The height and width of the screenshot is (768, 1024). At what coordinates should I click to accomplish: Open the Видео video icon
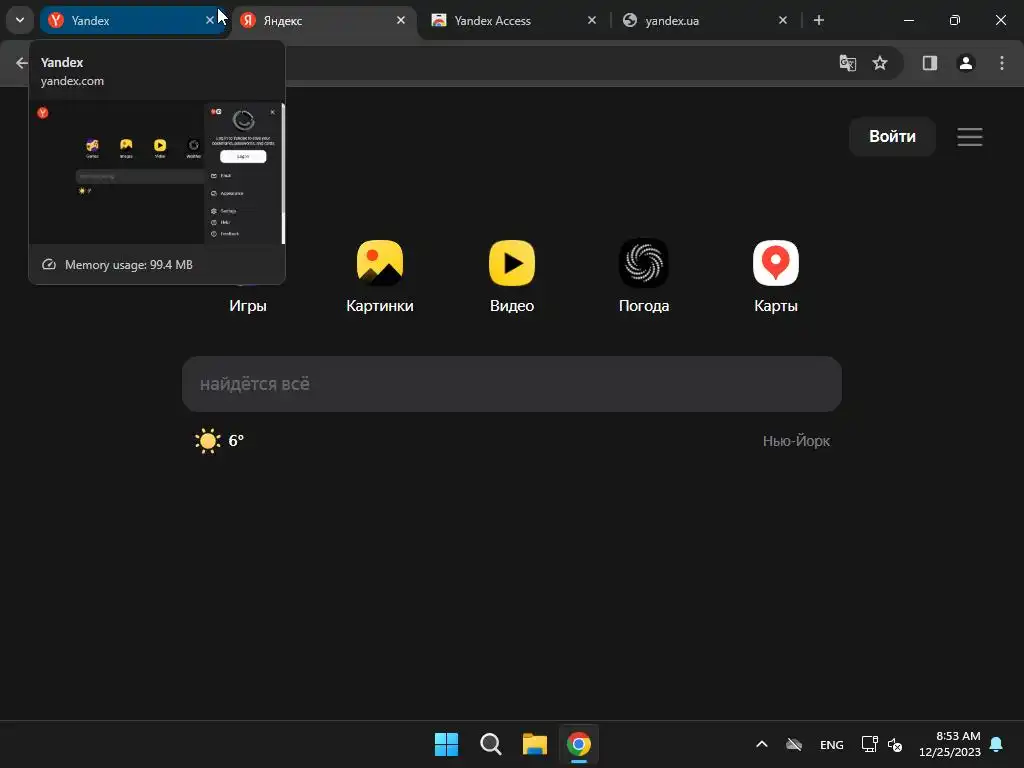pyautogui.click(x=512, y=263)
